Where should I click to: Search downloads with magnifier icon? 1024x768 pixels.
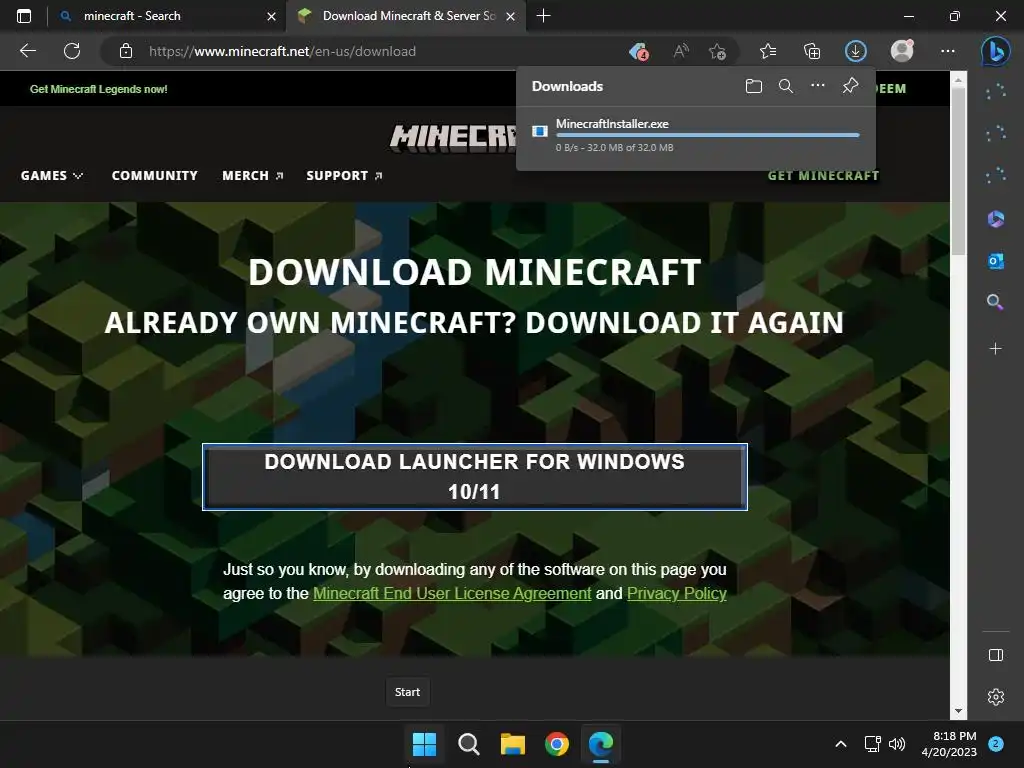[x=786, y=86]
